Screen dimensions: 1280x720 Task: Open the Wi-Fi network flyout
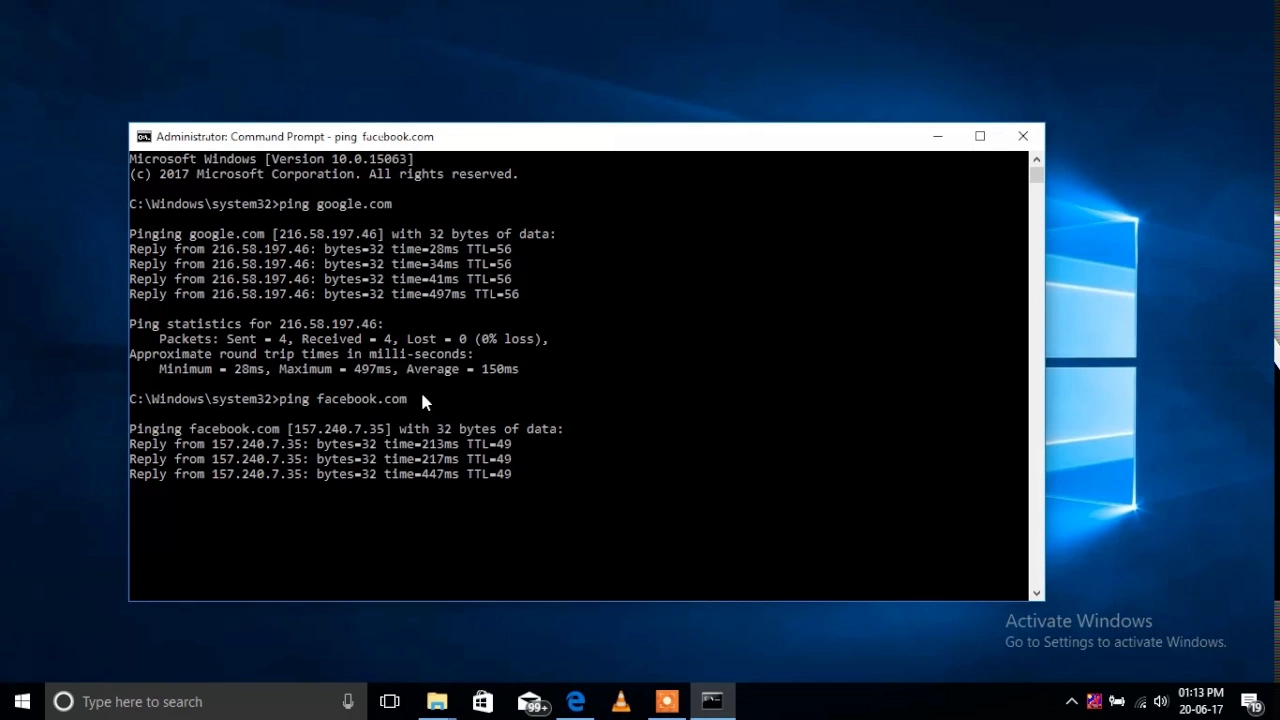pyautogui.click(x=1140, y=702)
